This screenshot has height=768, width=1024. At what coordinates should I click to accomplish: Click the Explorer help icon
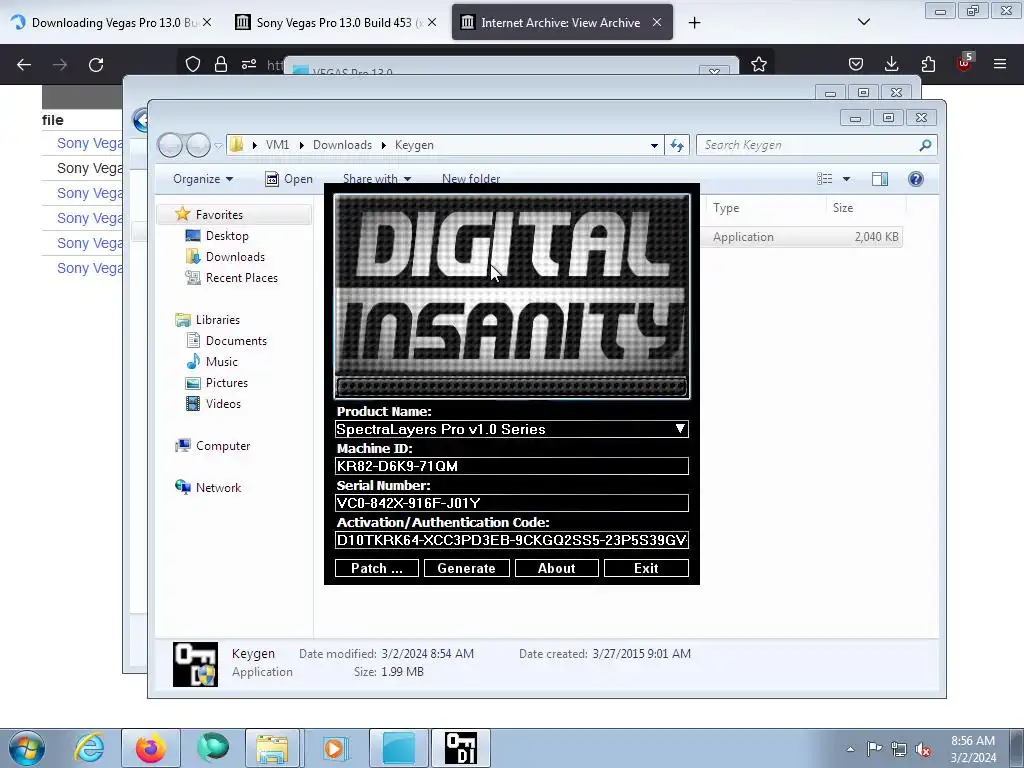916,179
